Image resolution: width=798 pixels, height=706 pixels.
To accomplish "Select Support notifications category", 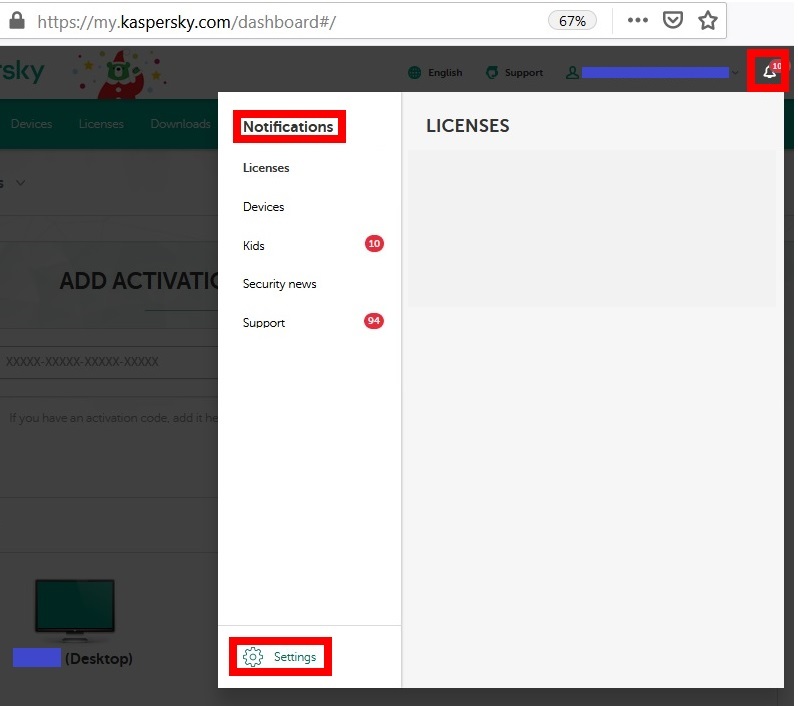I will (264, 323).
